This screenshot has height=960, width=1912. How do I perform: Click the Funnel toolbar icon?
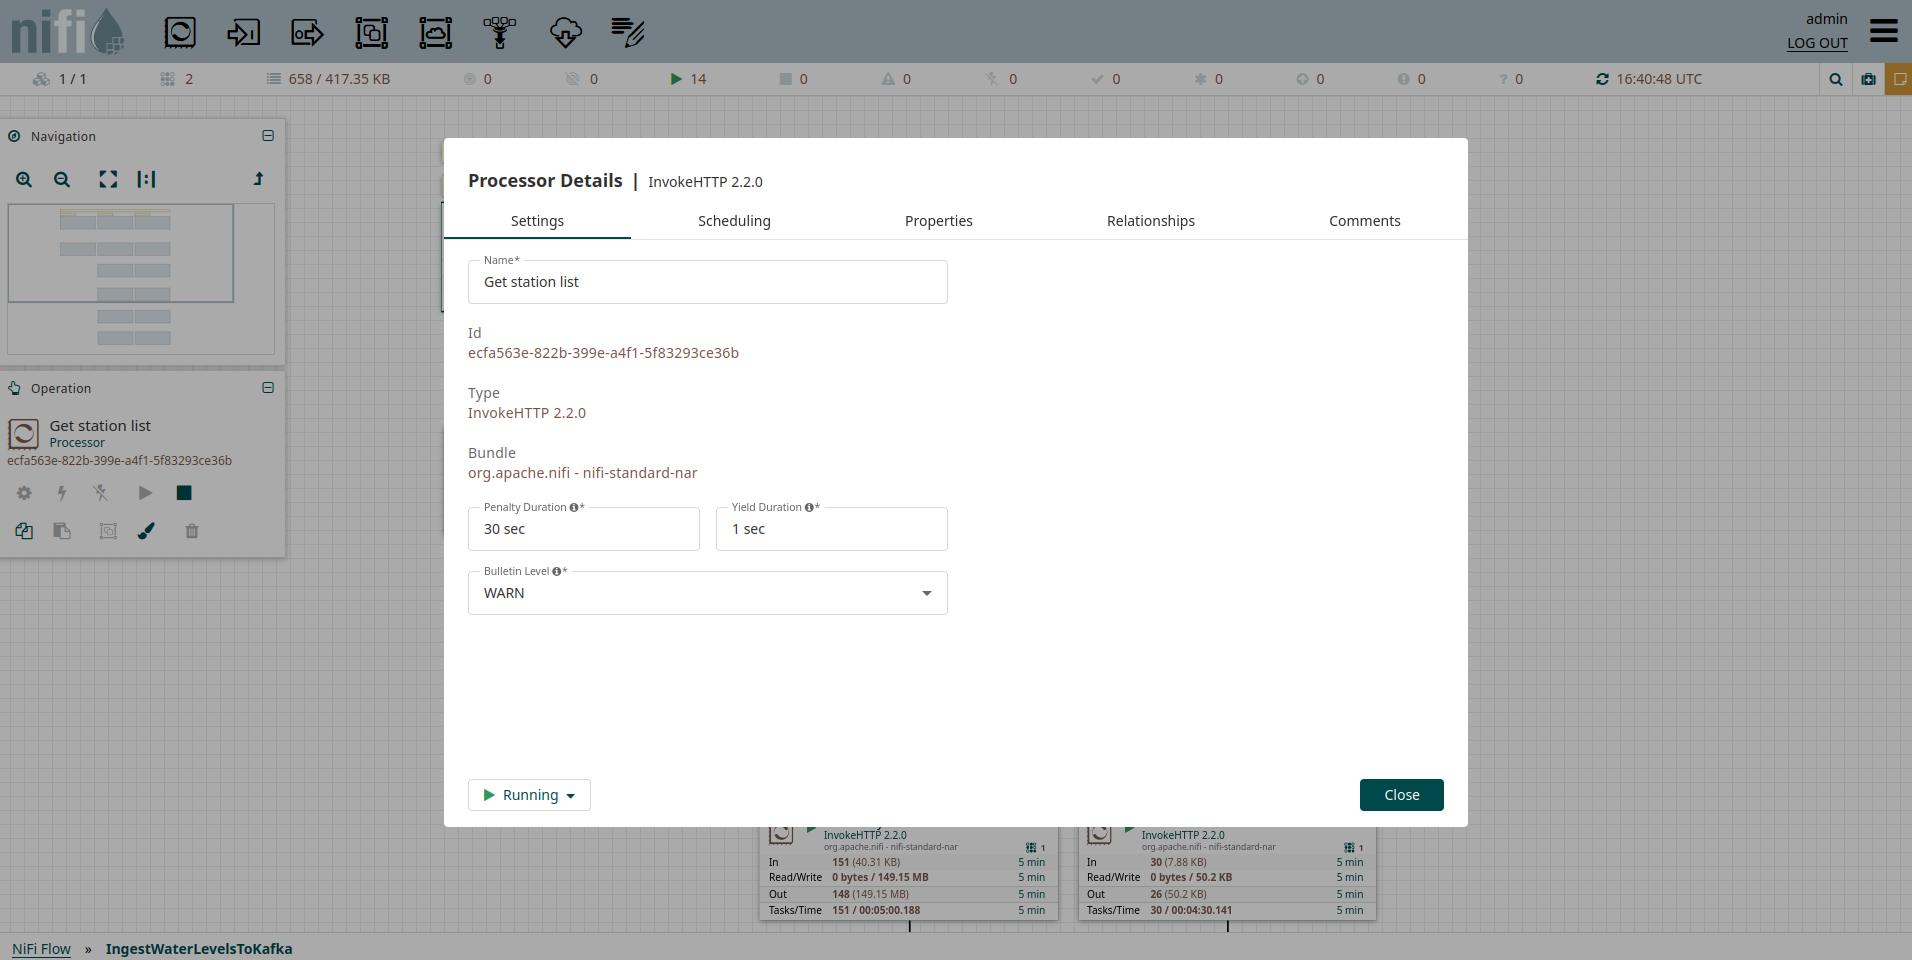[x=500, y=33]
